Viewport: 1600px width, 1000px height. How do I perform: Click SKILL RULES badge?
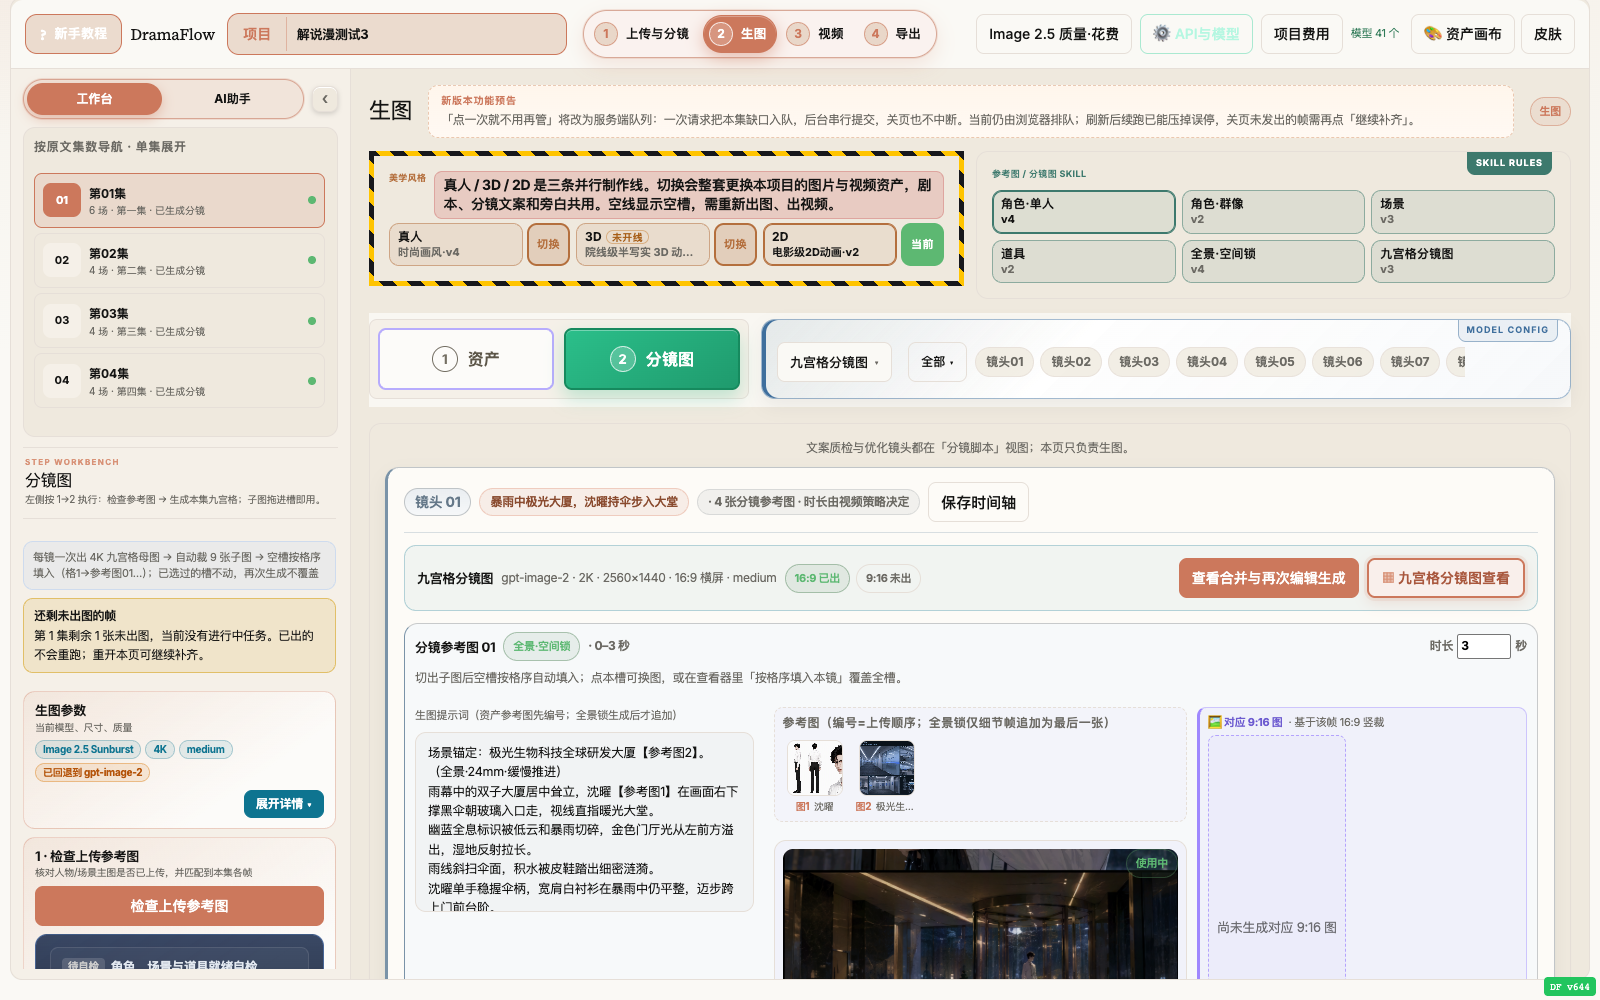[x=1508, y=163]
